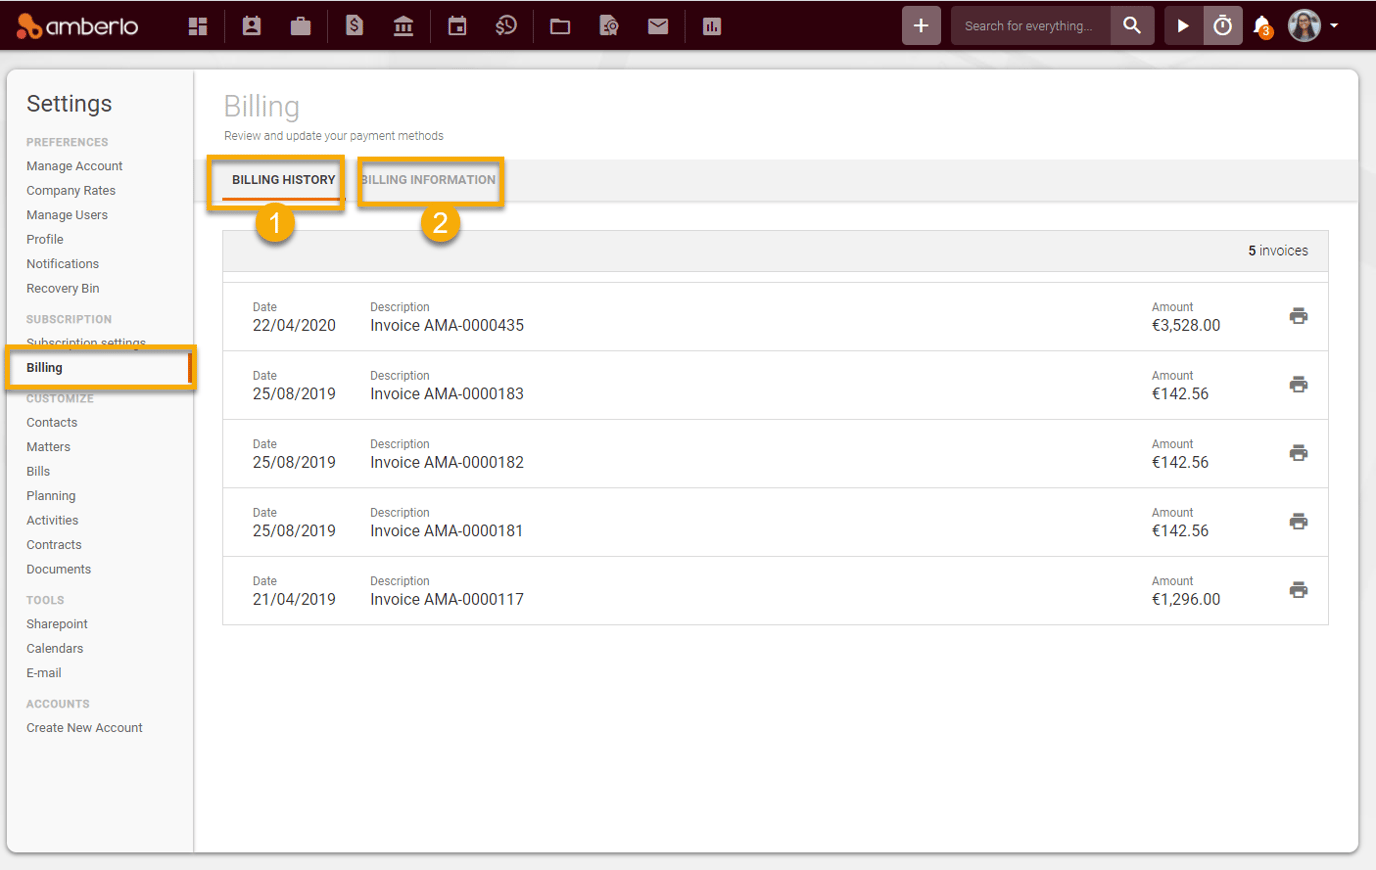Click the plus add-new button
The image size is (1376, 870).
[x=921, y=26]
